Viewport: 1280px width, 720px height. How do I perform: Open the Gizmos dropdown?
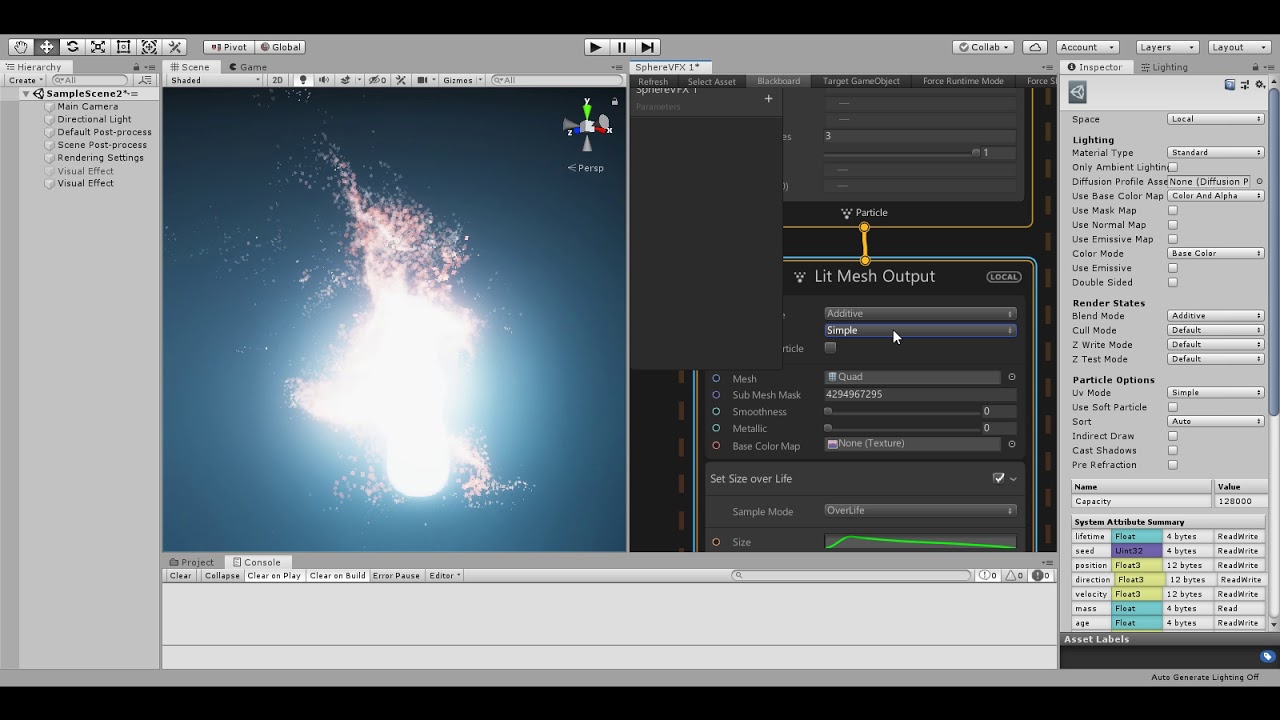(462, 80)
